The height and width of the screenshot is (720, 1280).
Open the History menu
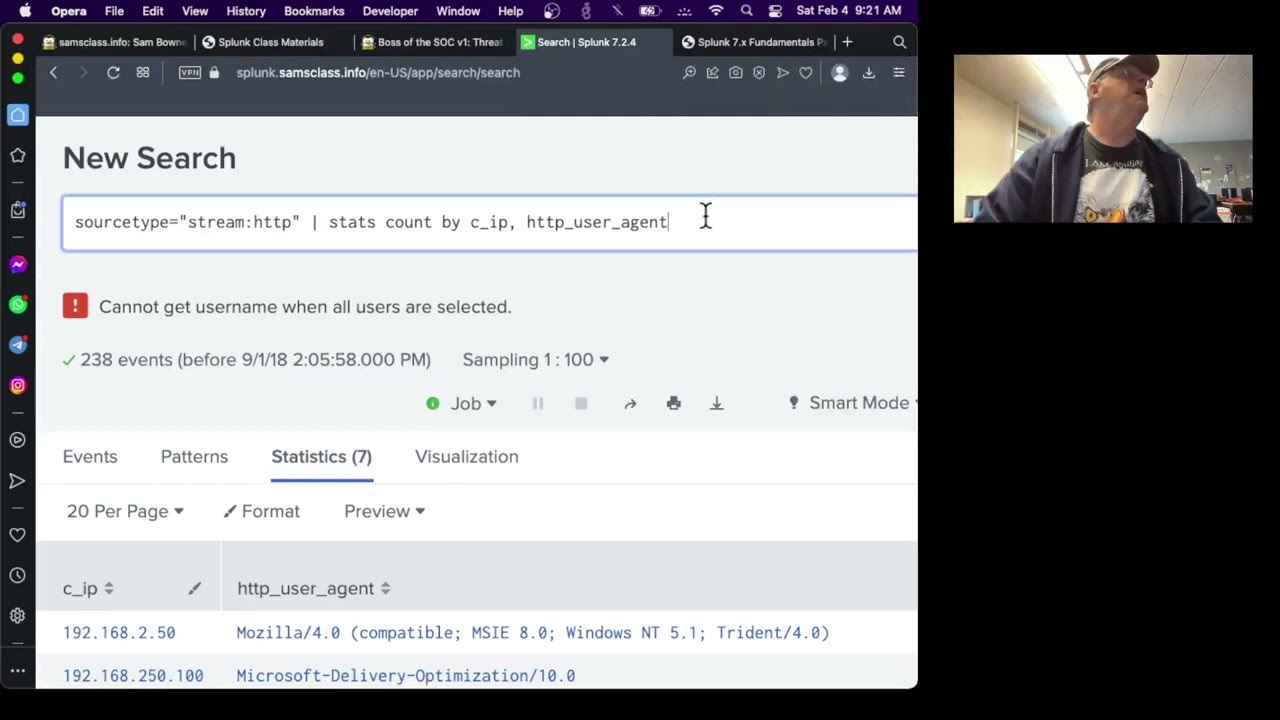click(x=246, y=11)
